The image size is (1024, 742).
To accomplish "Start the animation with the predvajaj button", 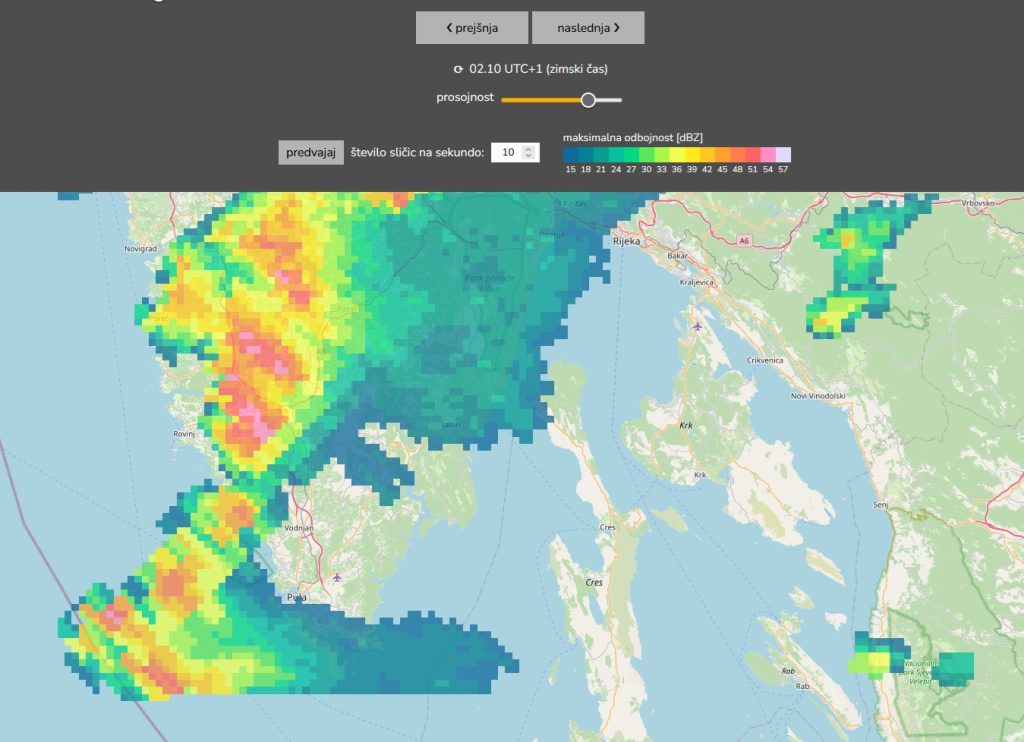I will 311,152.
